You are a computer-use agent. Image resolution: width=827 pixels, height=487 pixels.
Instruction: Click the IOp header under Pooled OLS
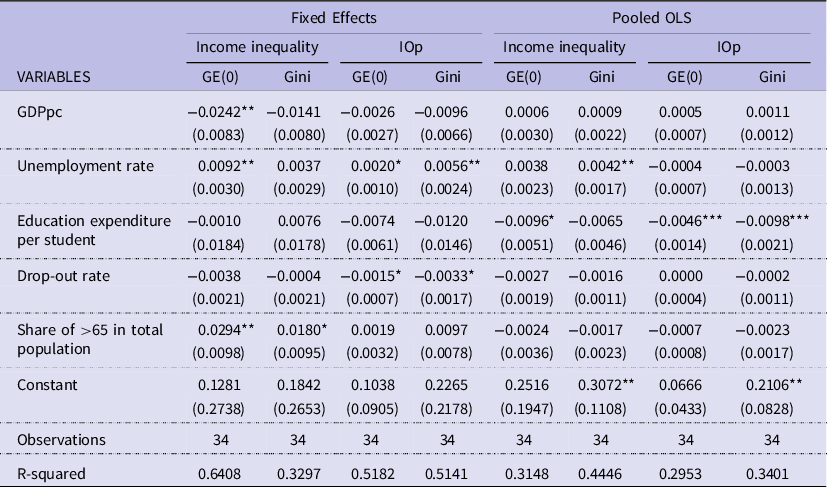coord(729,47)
